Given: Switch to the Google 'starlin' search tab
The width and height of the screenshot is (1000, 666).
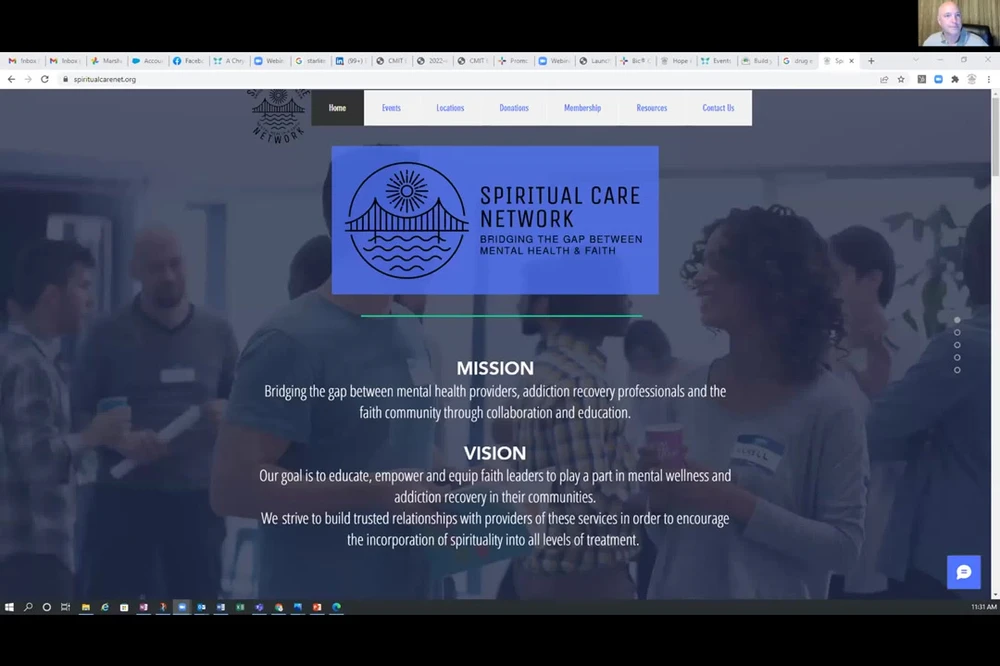Looking at the screenshot, I should point(311,61).
